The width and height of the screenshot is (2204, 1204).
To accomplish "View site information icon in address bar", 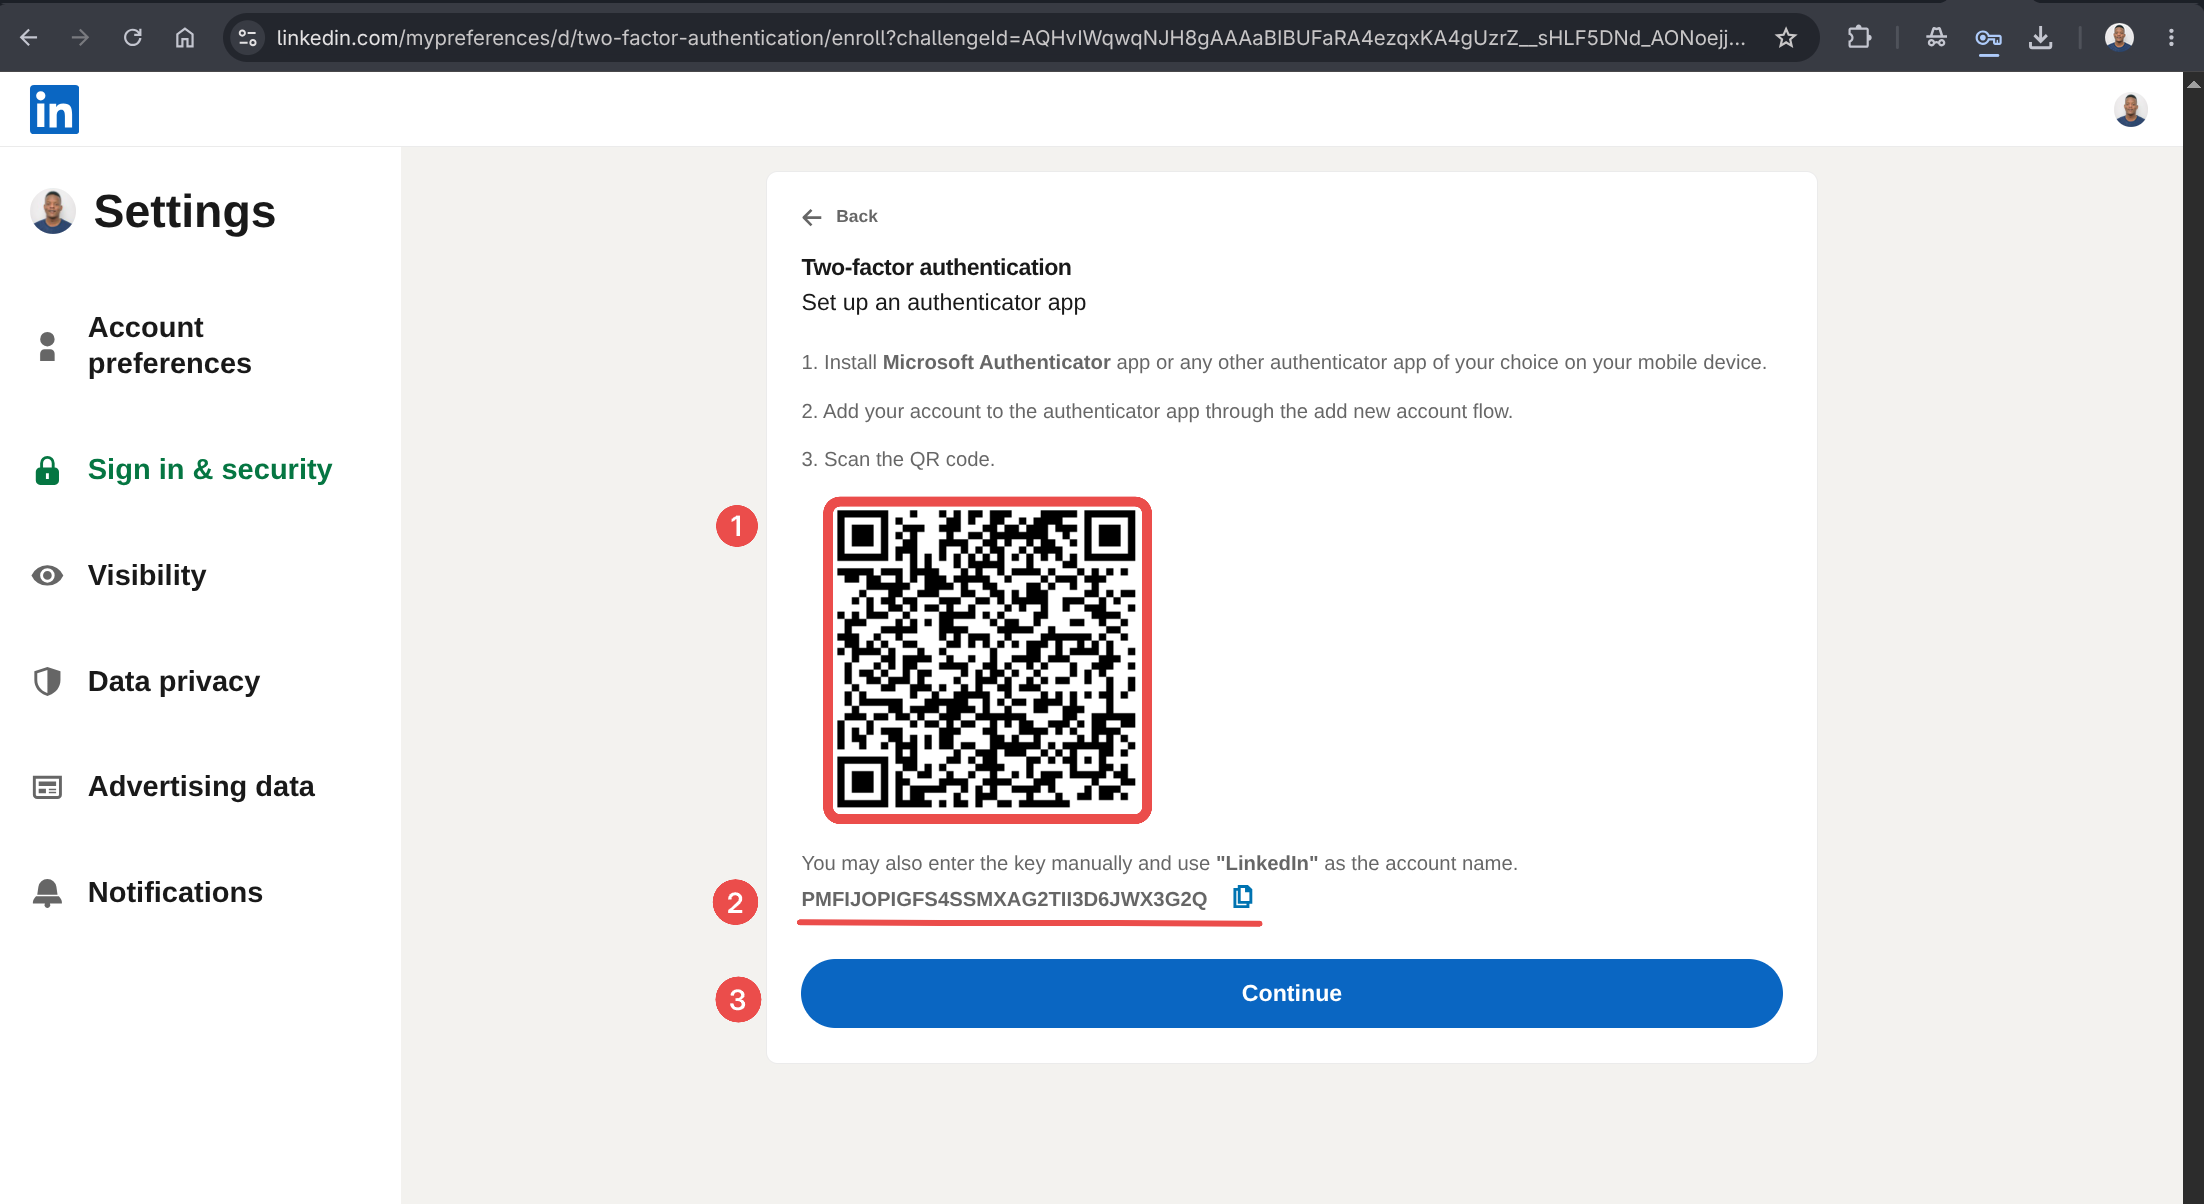I will [x=246, y=38].
